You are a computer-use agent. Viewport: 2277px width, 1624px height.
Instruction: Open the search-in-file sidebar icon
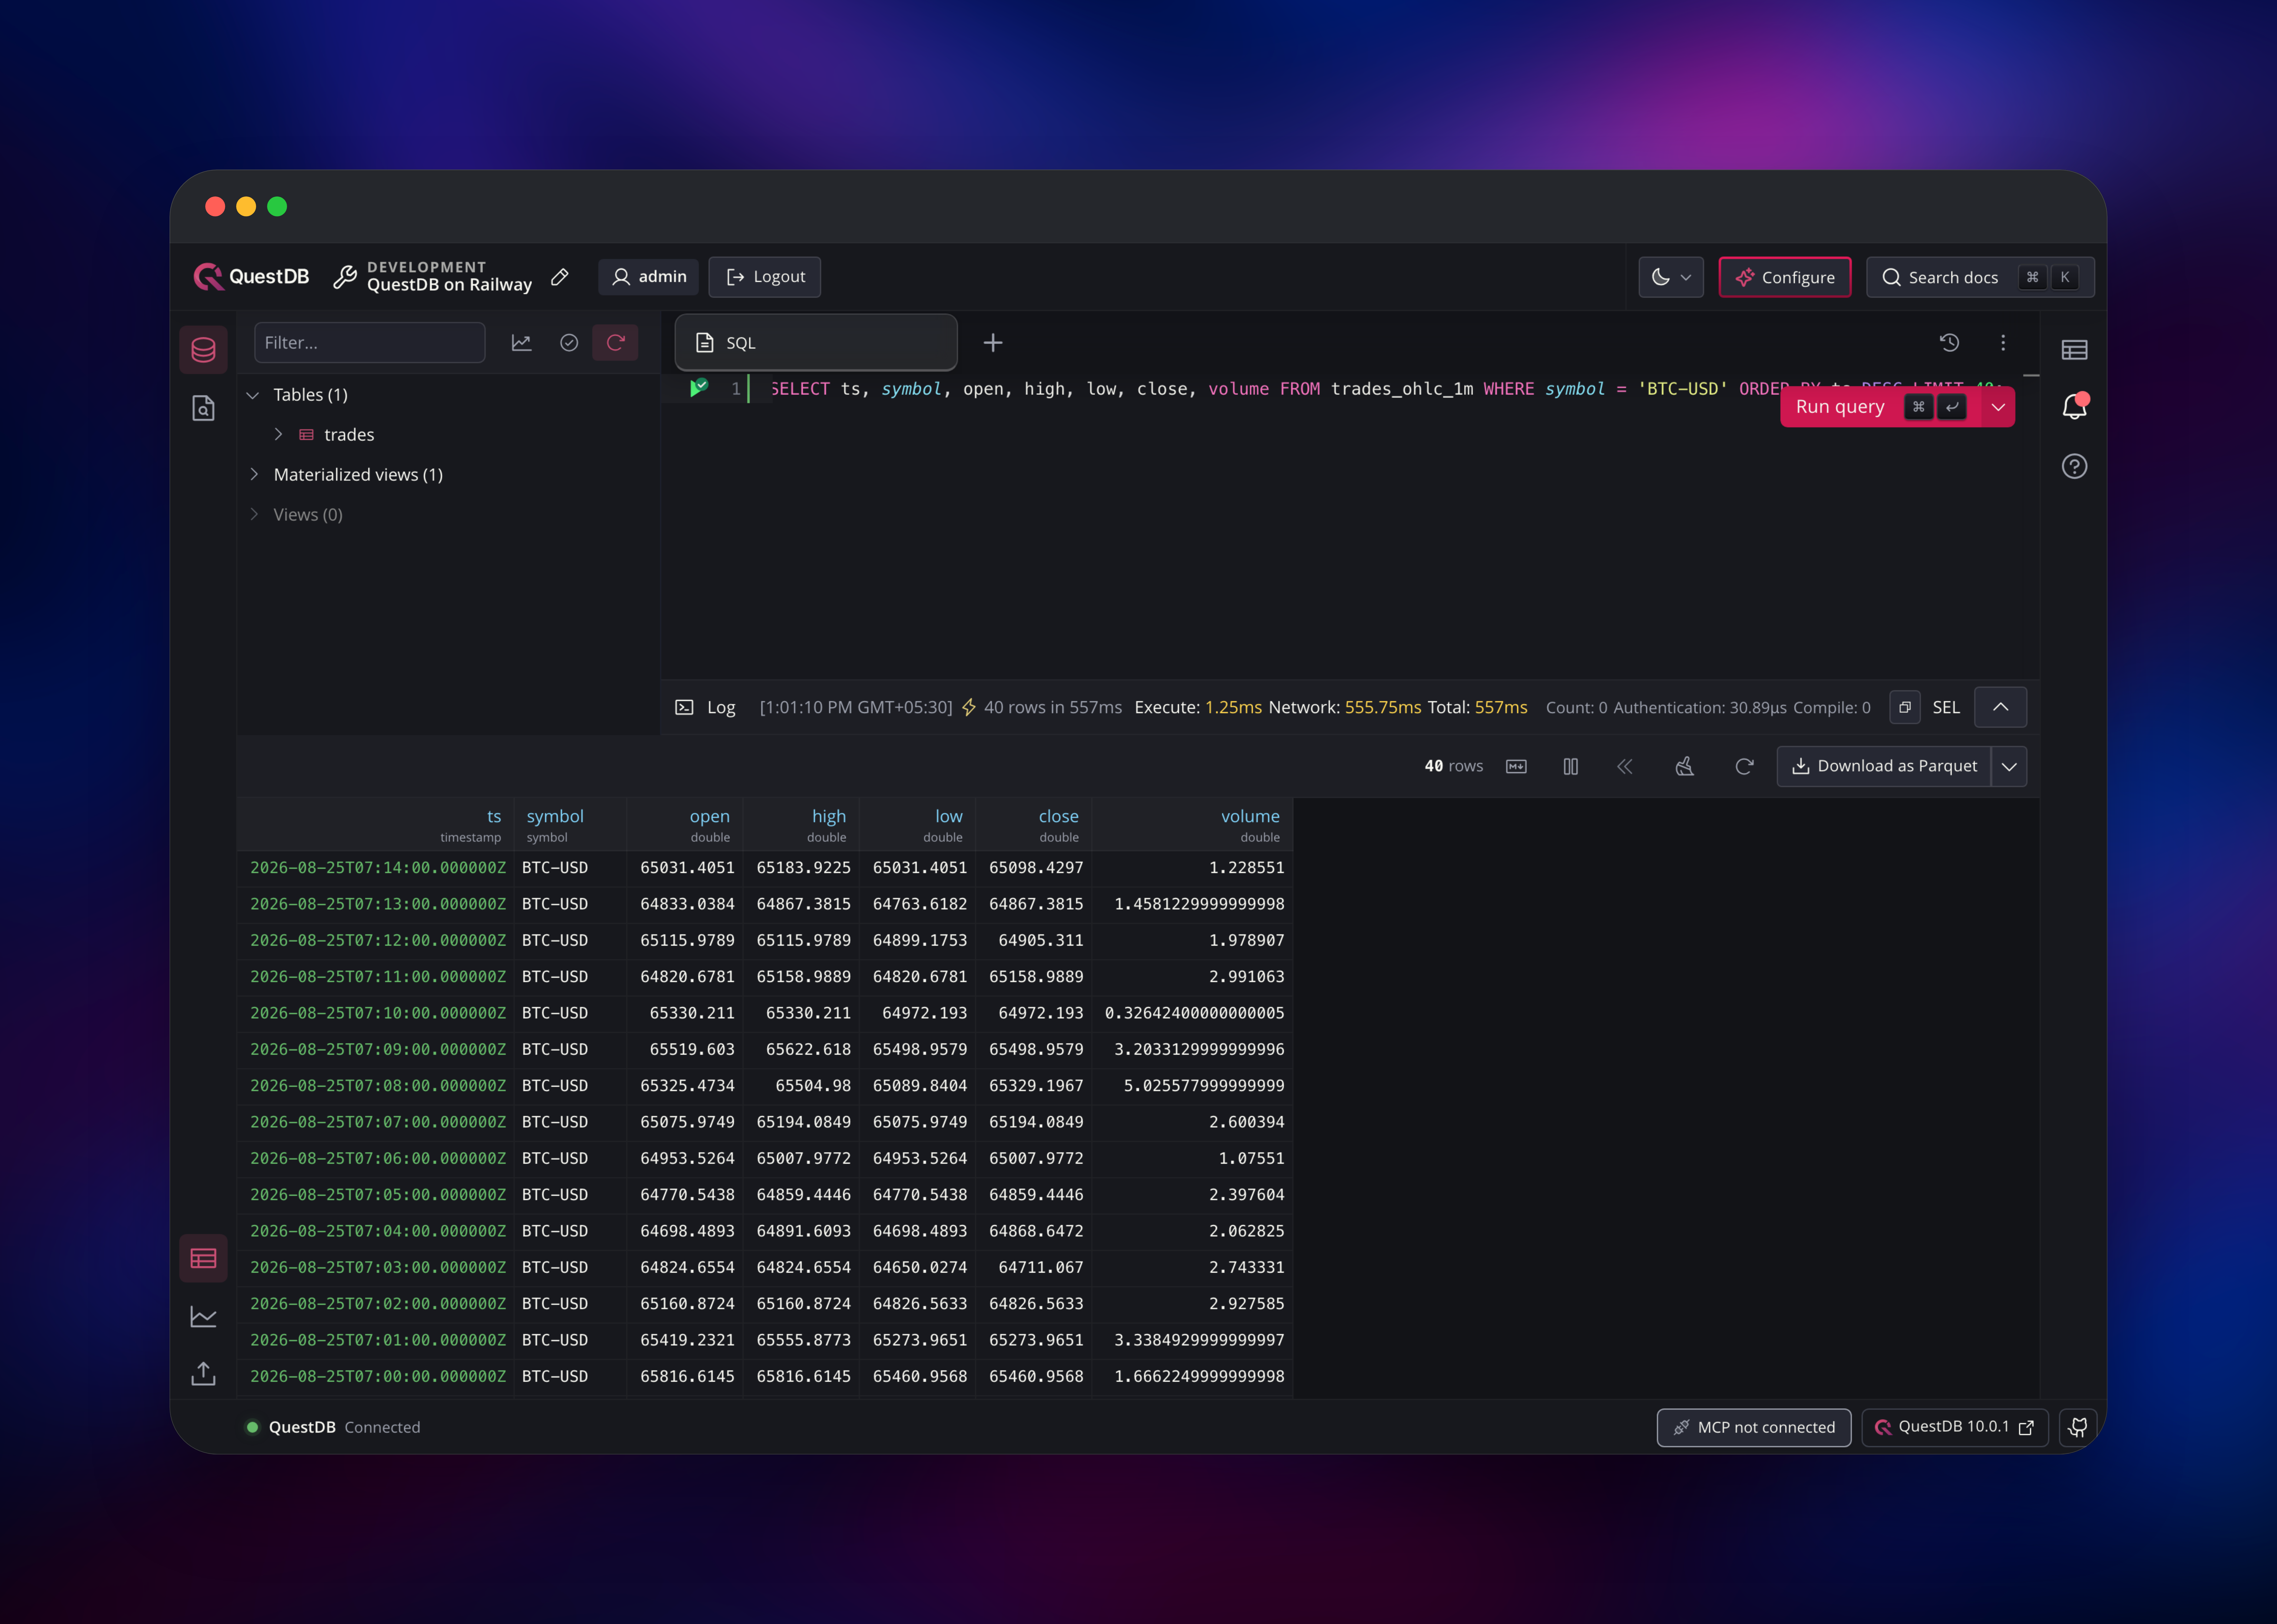click(203, 408)
